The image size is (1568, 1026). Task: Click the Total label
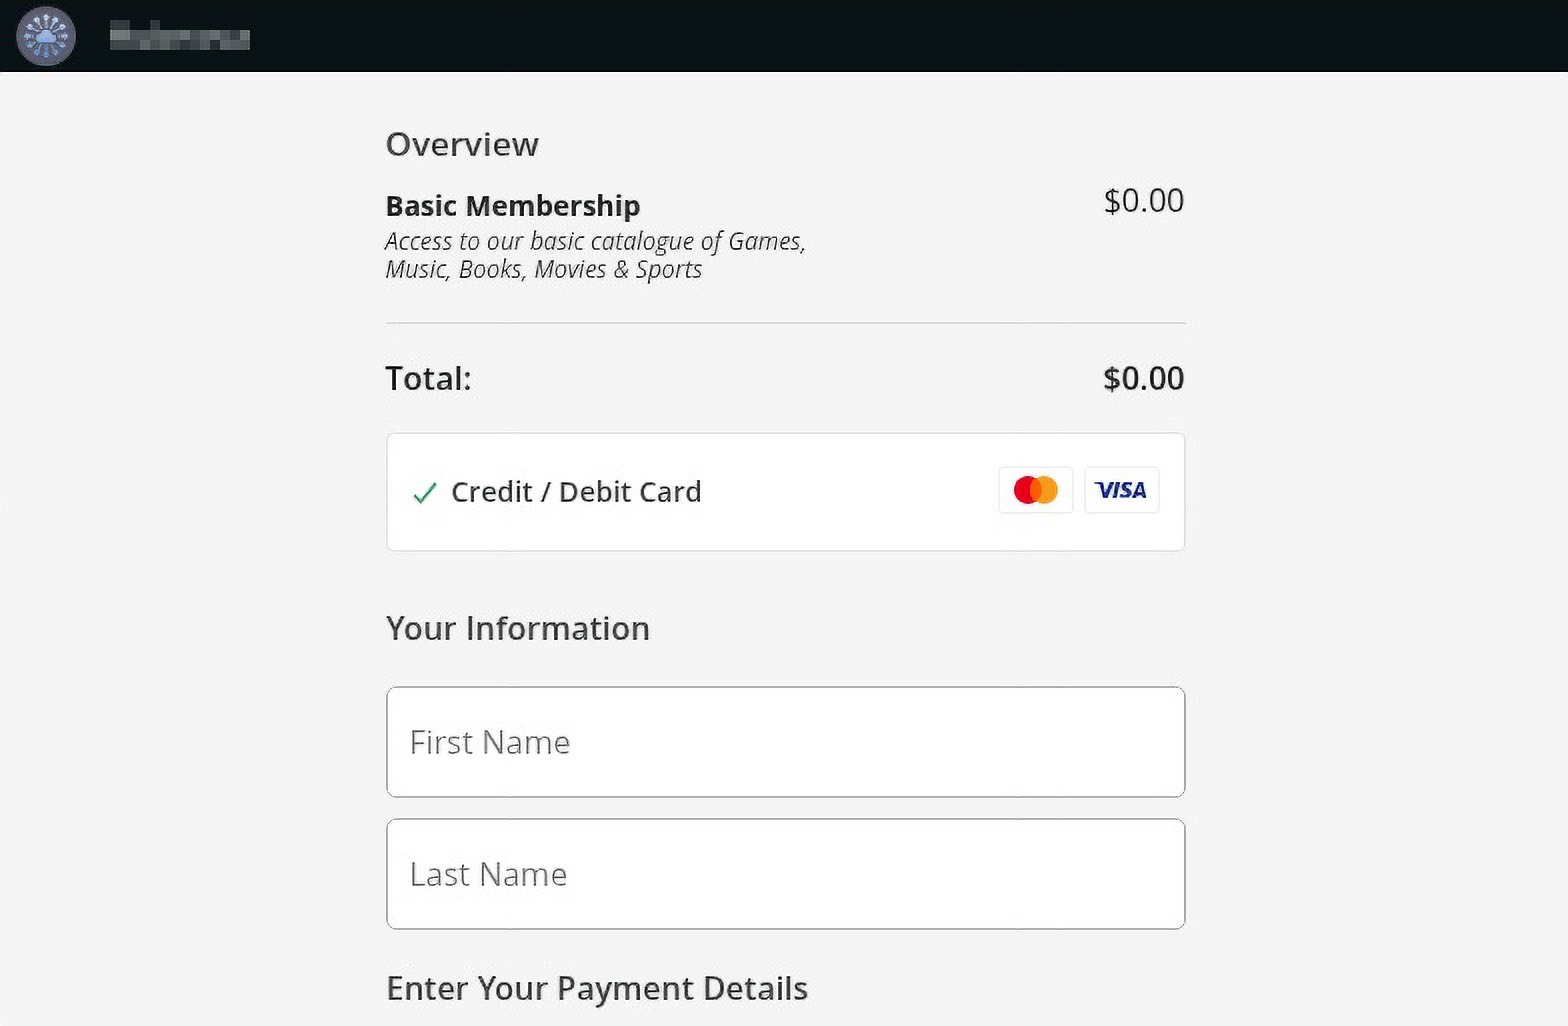click(x=428, y=379)
